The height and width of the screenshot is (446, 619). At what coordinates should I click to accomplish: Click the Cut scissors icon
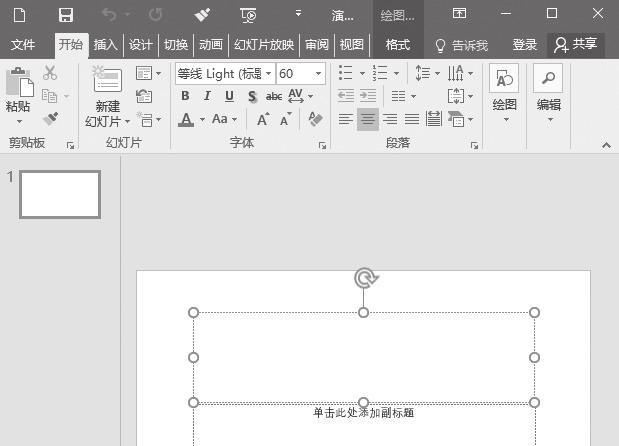[x=50, y=73]
